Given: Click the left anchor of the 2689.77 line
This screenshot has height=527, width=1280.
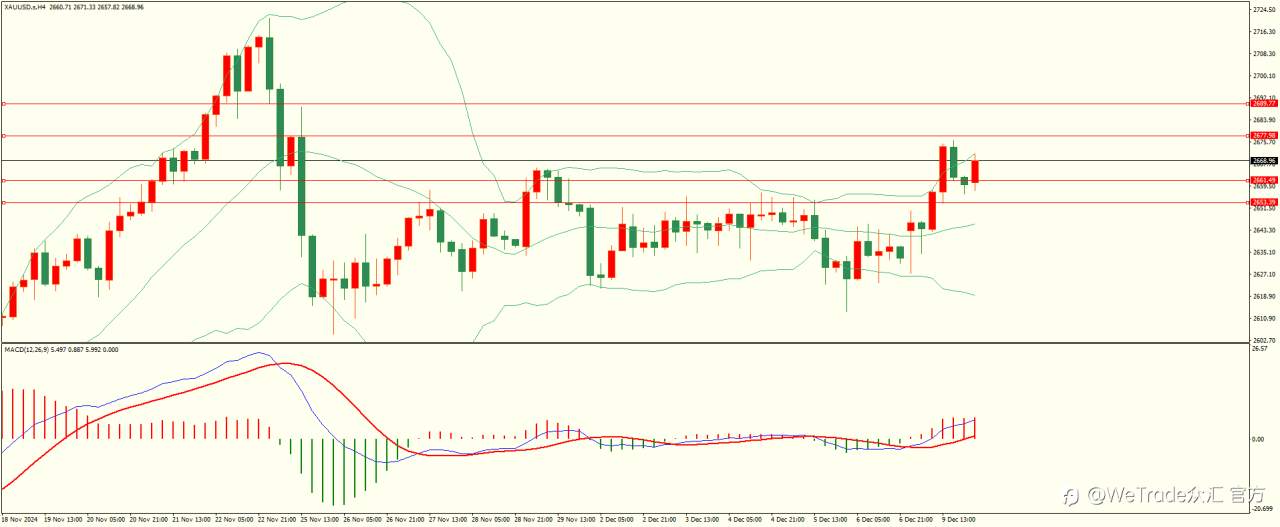Looking at the screenshot, I should [x=4, y=103].
